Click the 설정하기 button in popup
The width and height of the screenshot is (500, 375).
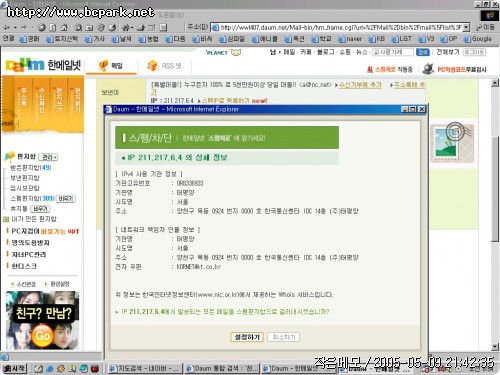click(247, 337)
